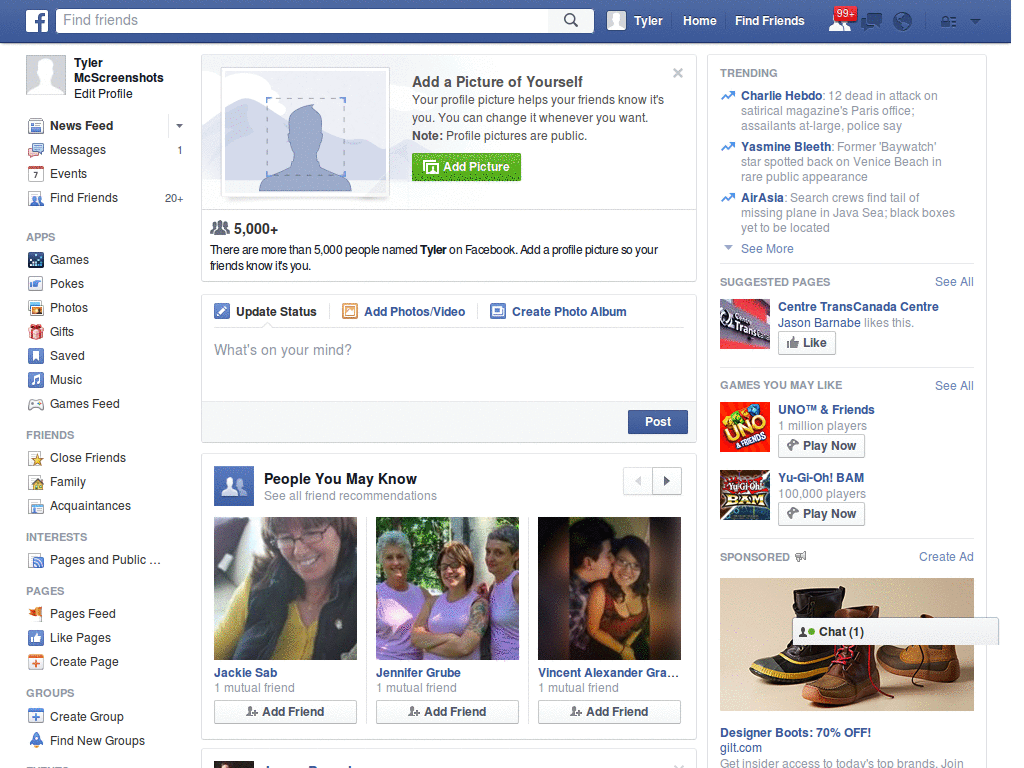Open the Games app icon
Image resolution: width=1024 pixels, height=768 pixels.
pyautogui.click(x=36, y=260)
